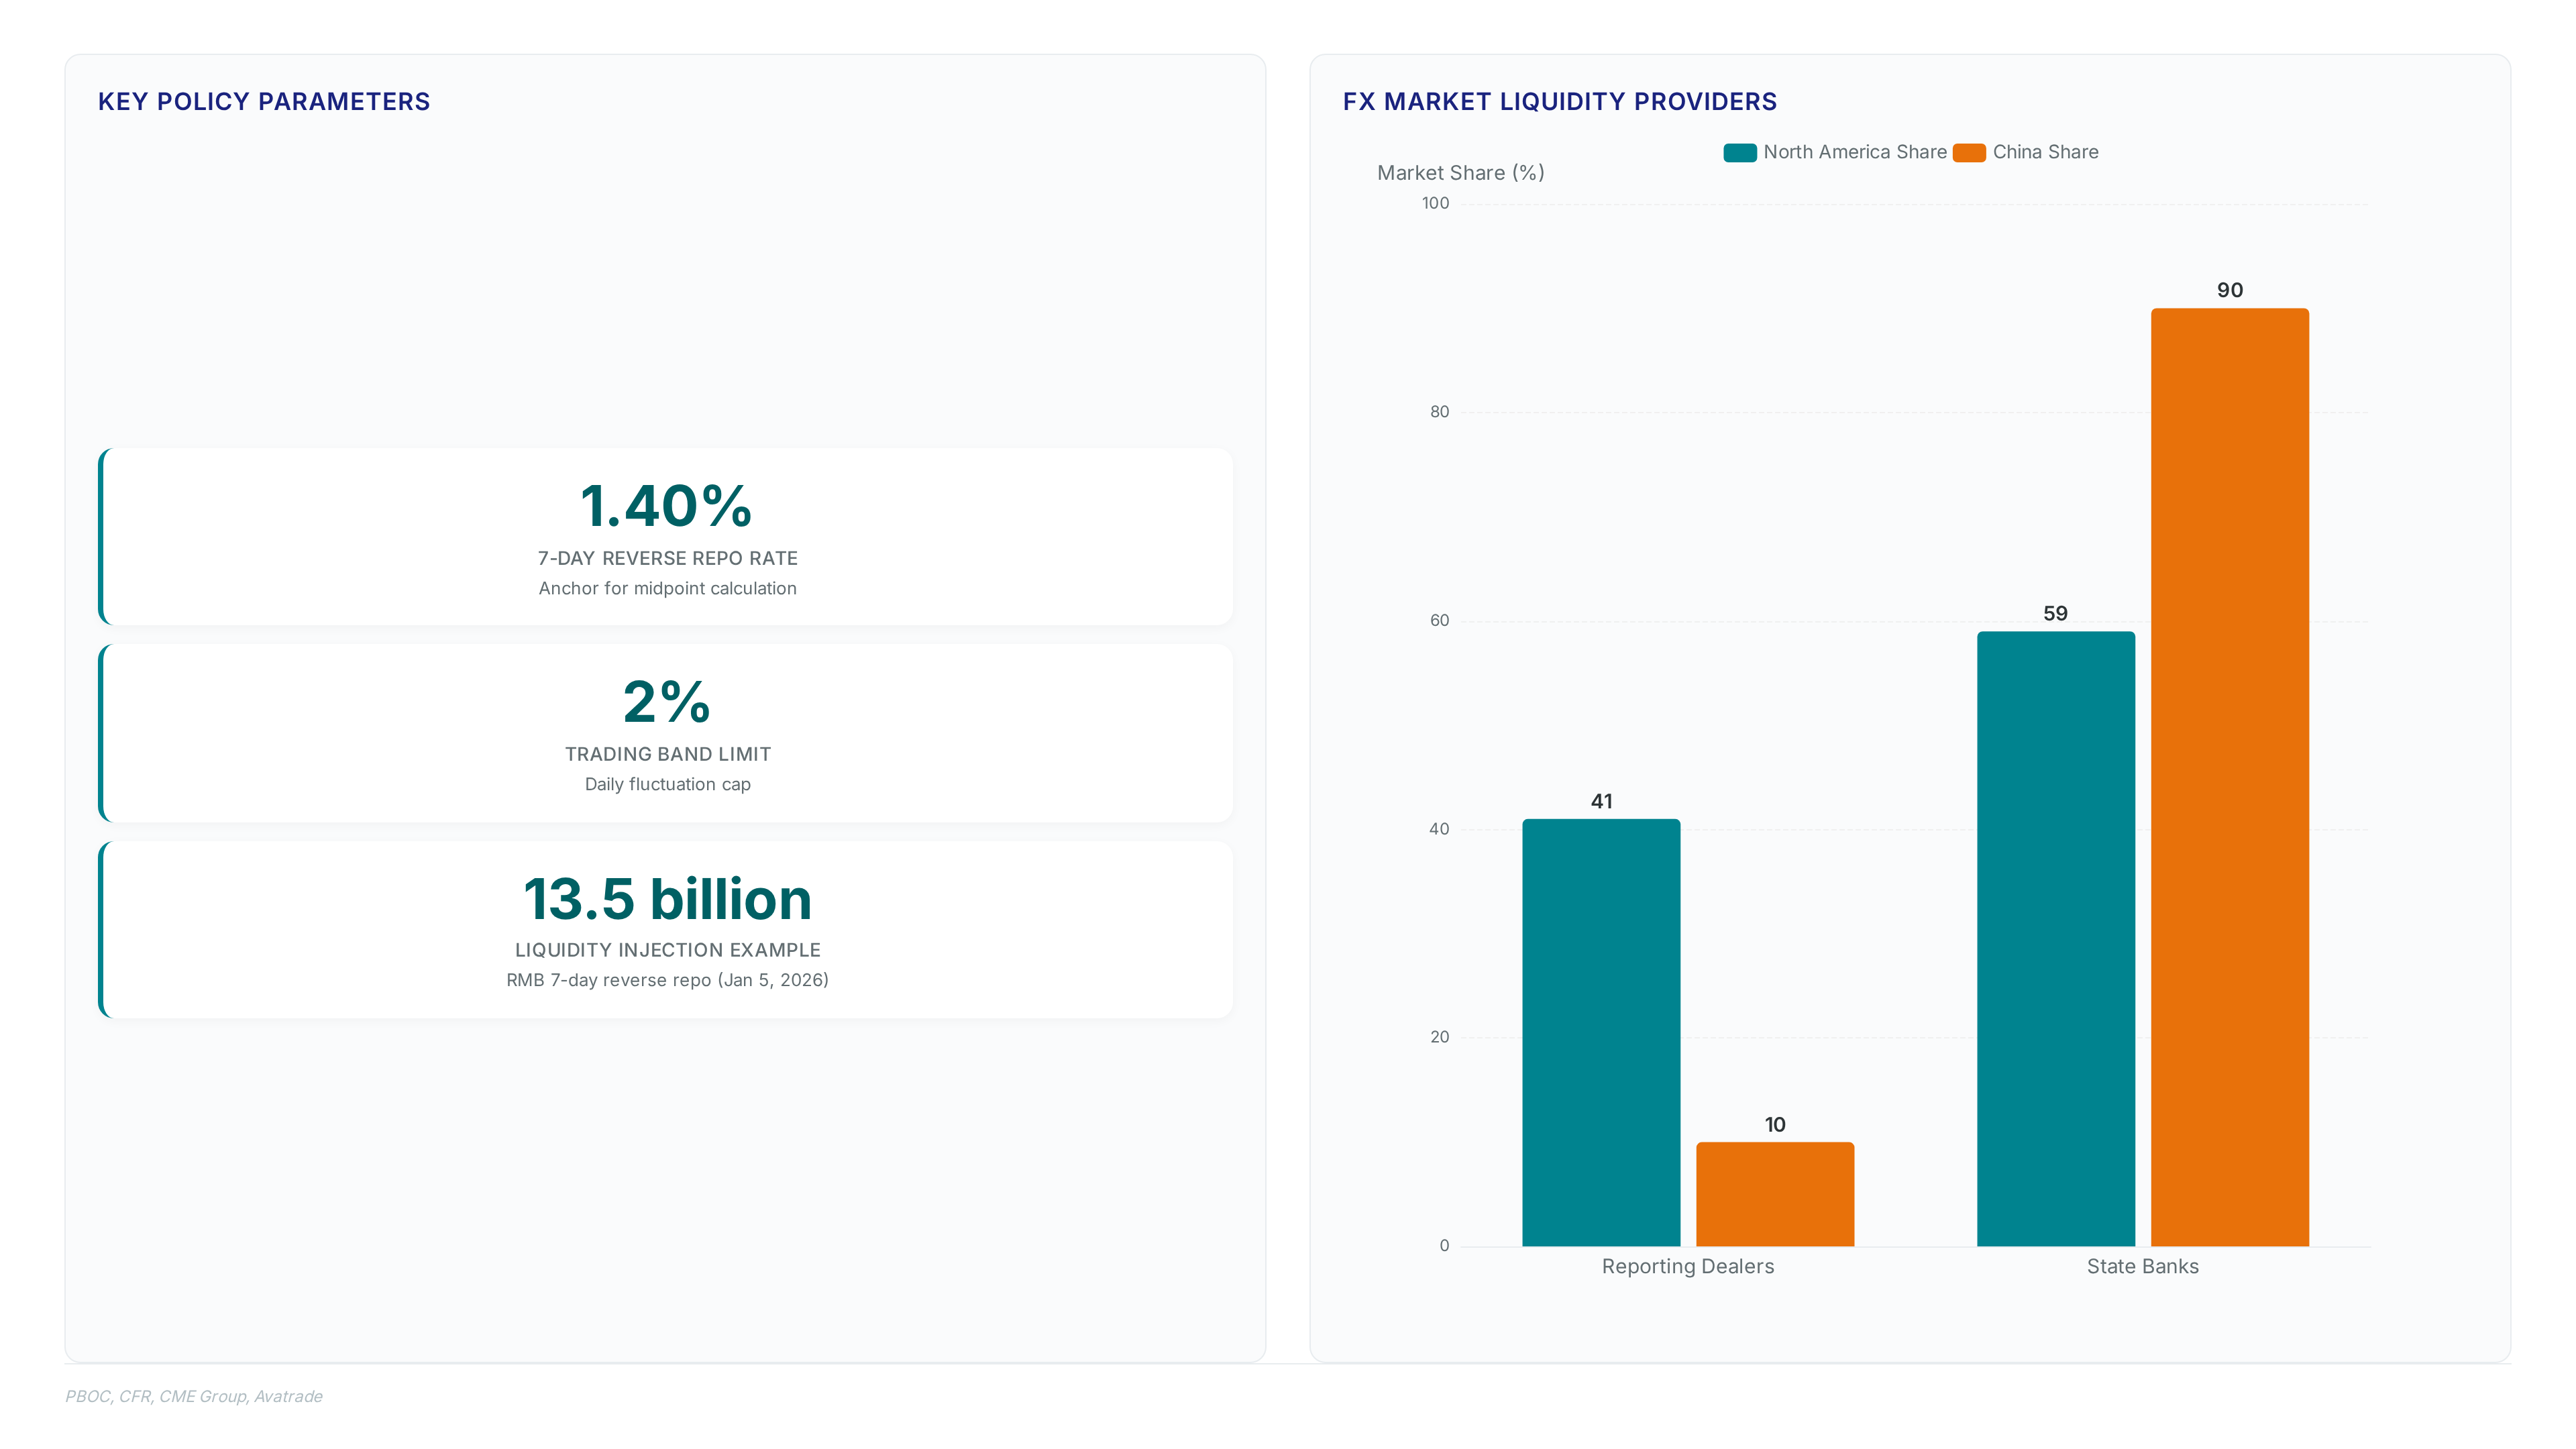
Task: Select the State Banks China bar
Action: point(2230,777)
